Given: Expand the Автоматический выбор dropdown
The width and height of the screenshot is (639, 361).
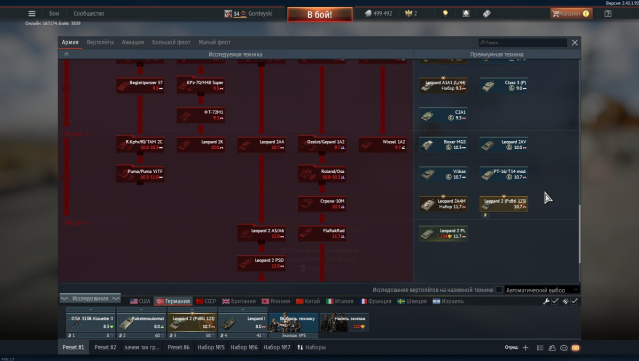Looking at the screenshot, I should pyautogui.click(x=542, y=290).
